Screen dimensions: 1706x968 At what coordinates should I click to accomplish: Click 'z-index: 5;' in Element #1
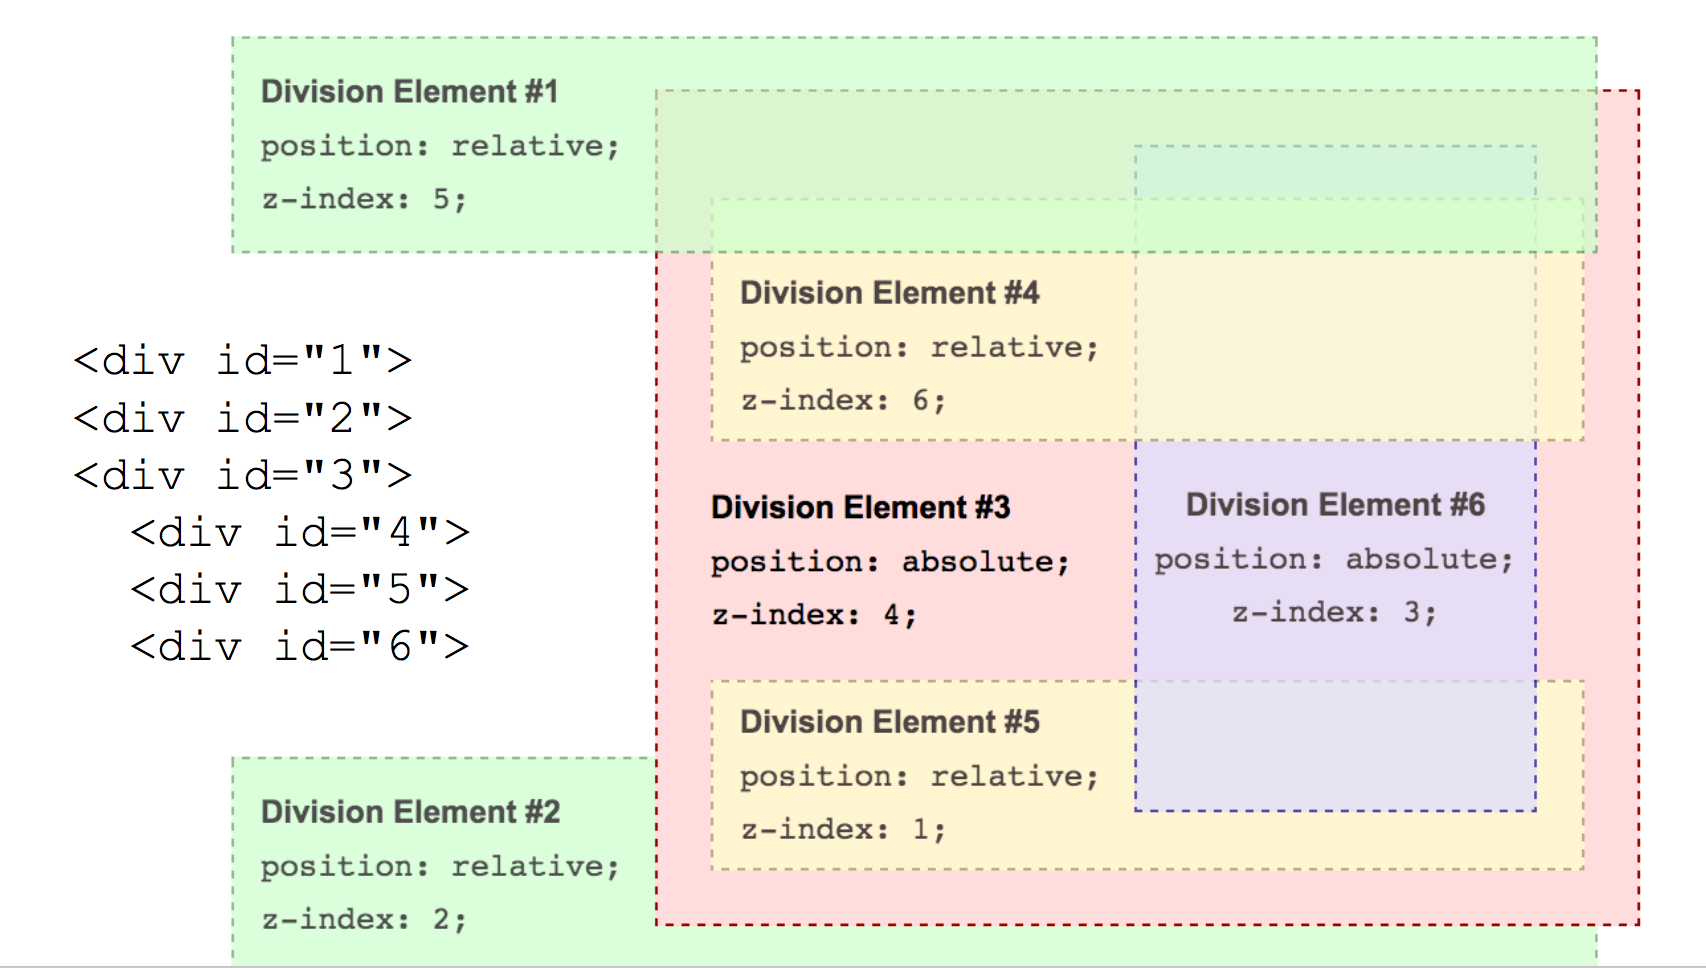point(364,199)
